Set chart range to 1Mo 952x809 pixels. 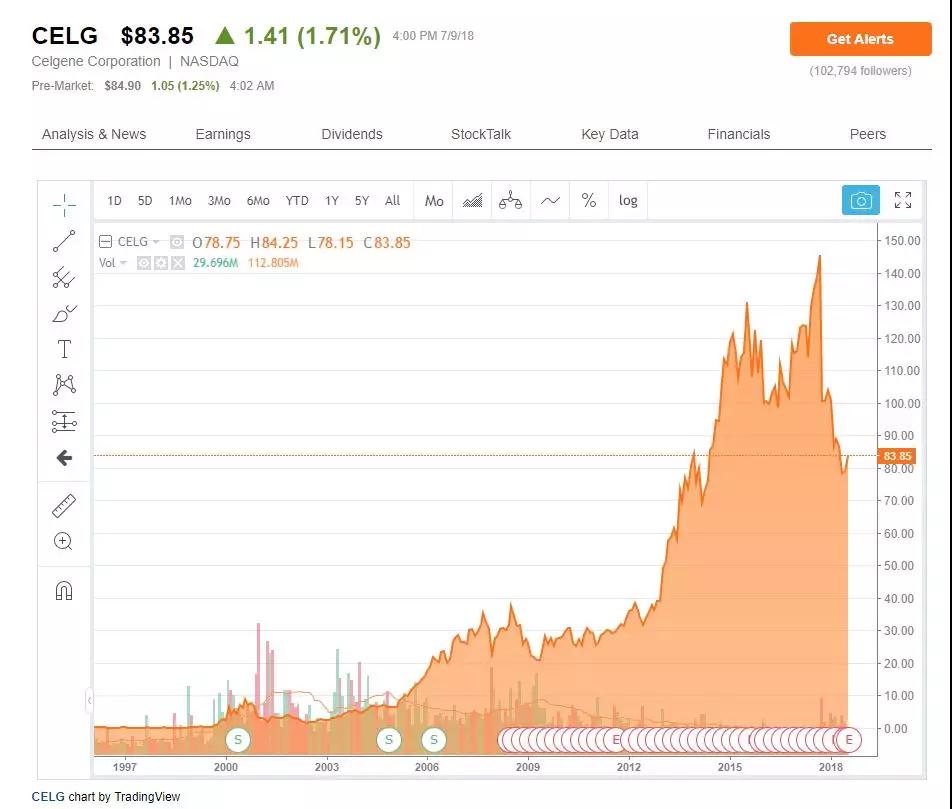click(180, 200)
